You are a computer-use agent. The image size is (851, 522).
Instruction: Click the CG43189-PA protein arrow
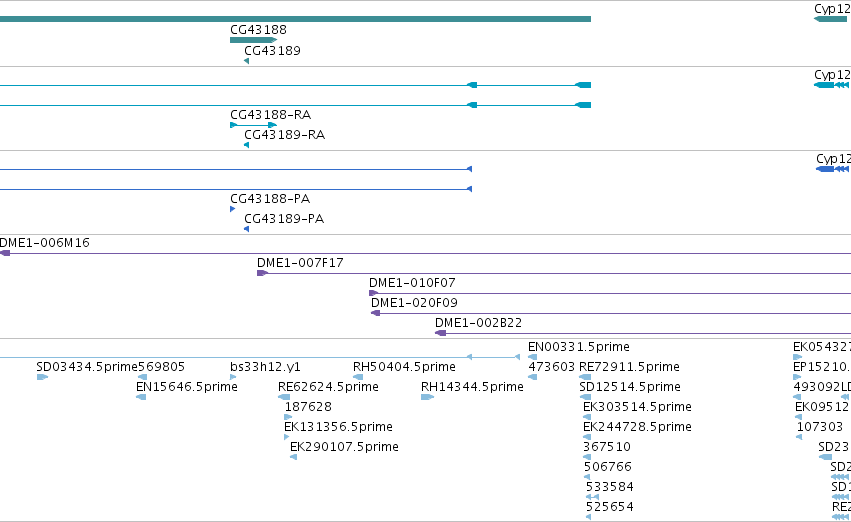coord(247,229)
